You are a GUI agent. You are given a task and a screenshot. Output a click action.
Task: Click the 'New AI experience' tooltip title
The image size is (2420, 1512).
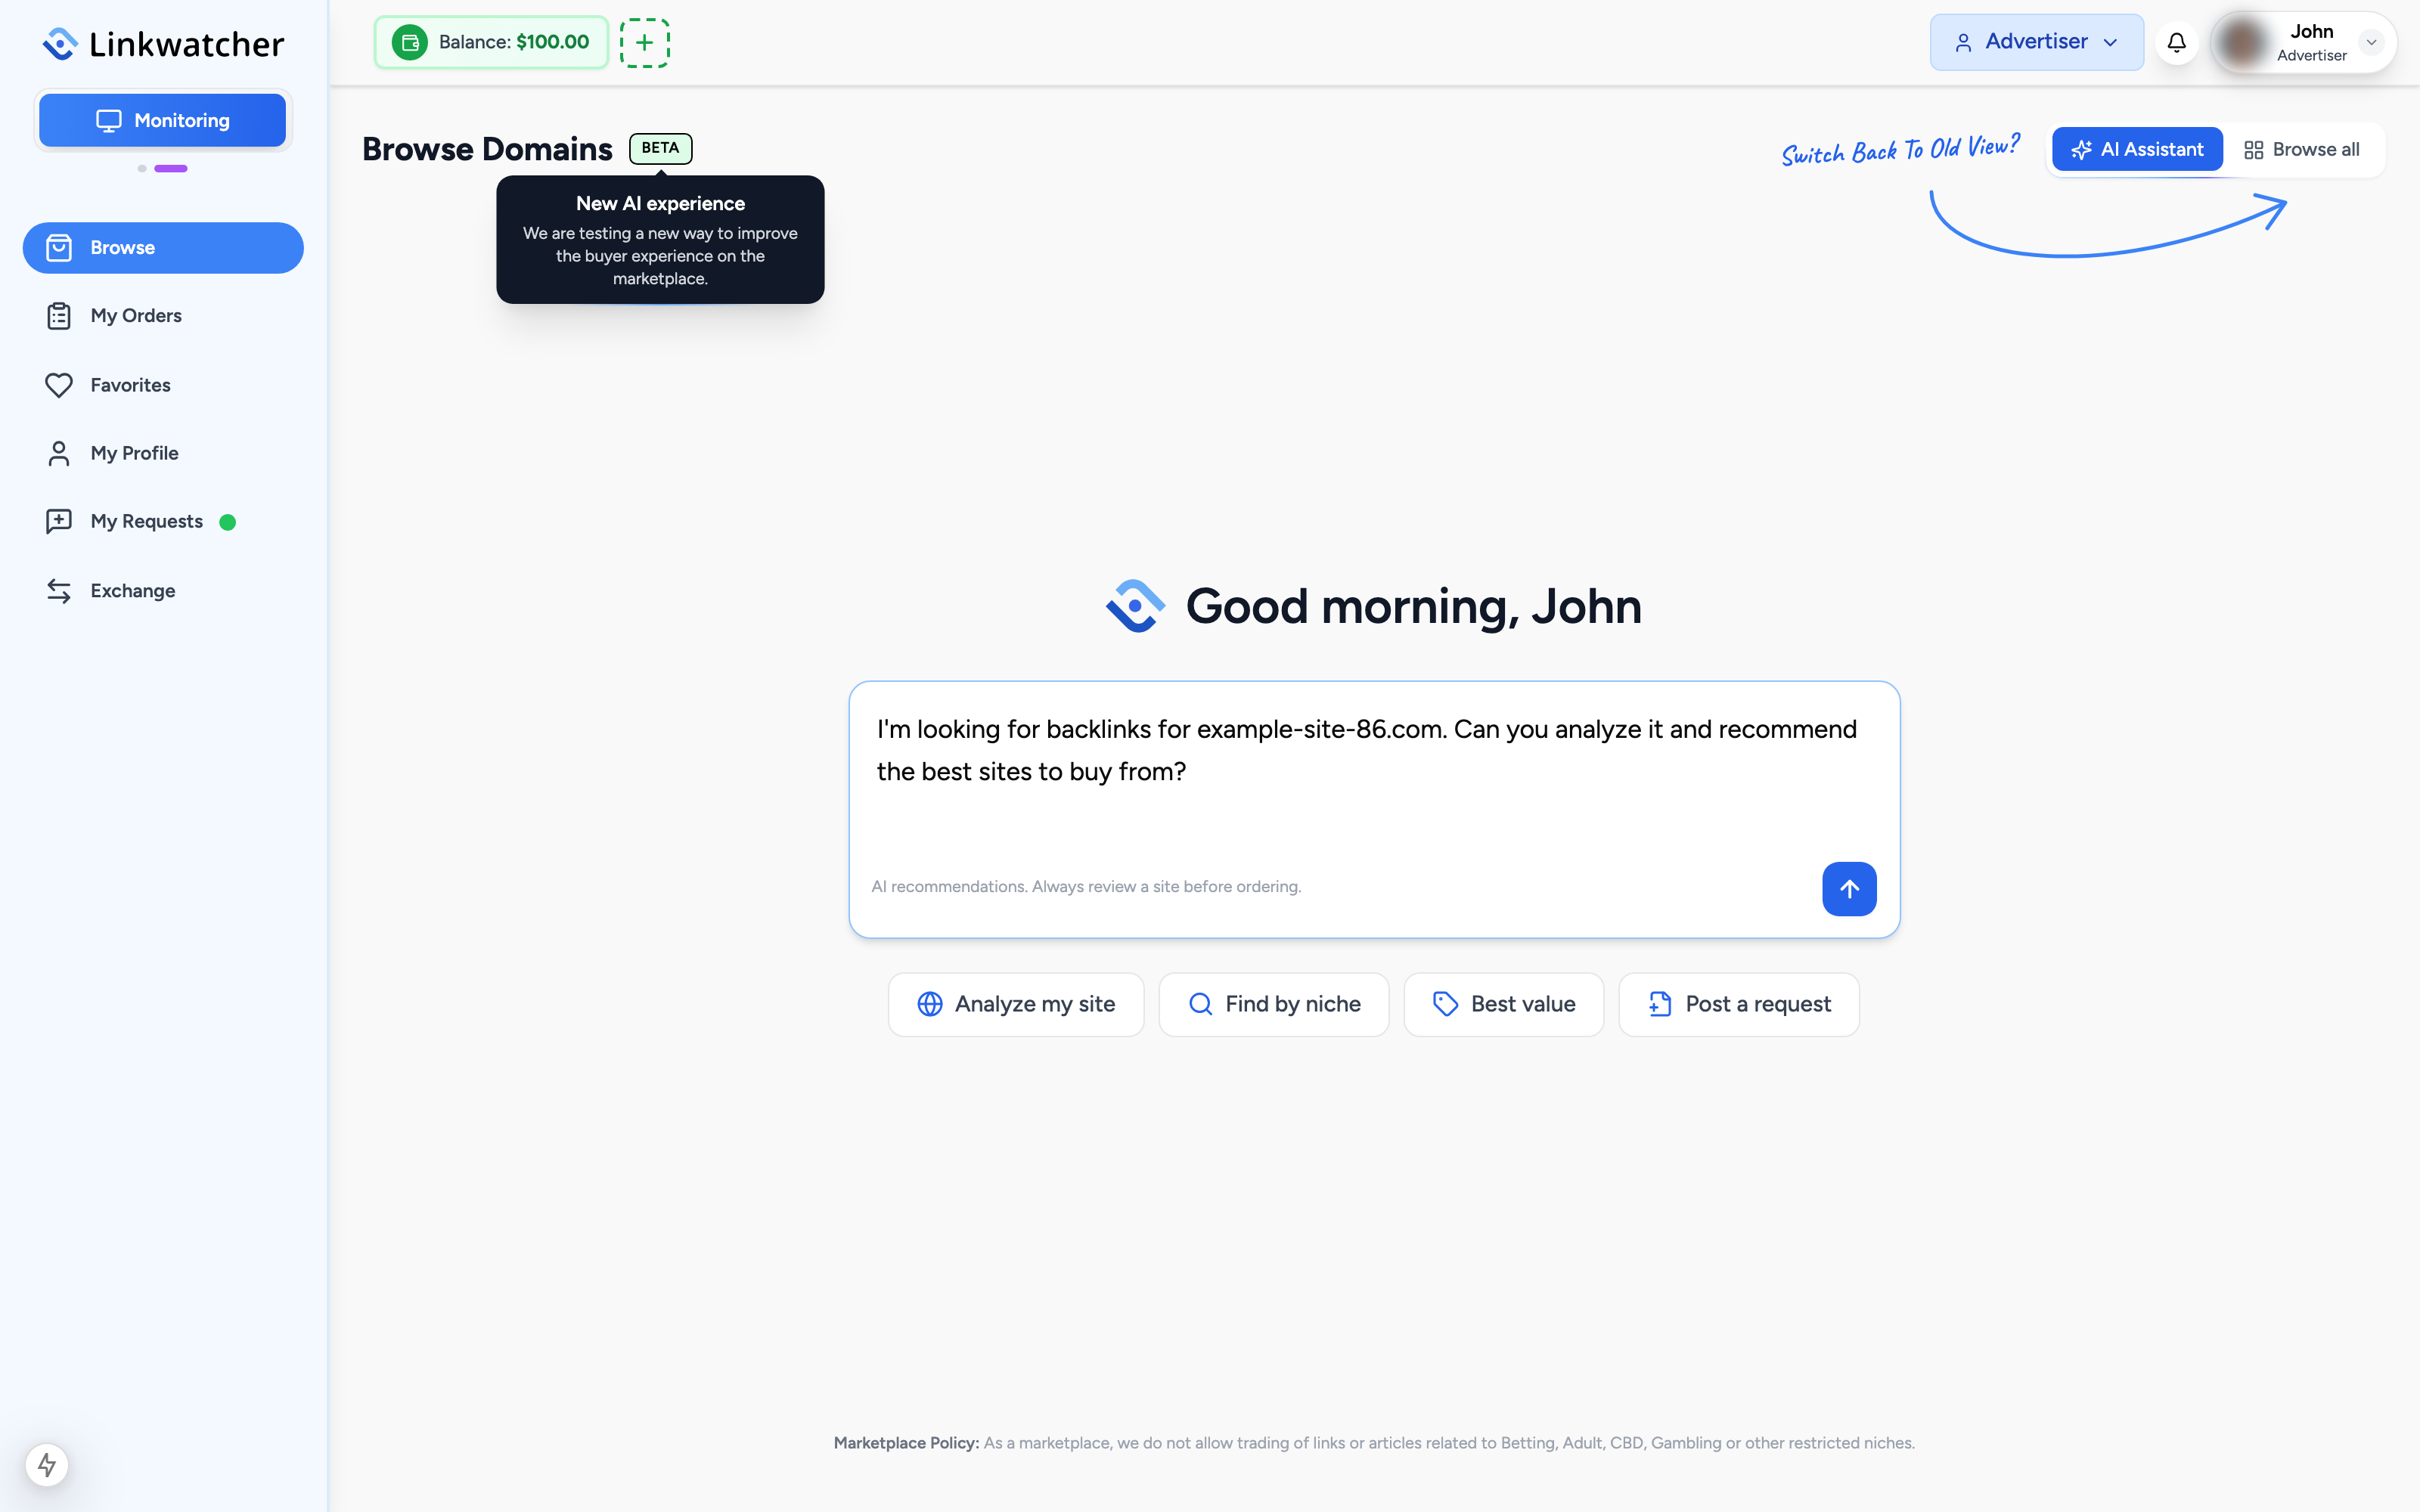click(660, 203)
